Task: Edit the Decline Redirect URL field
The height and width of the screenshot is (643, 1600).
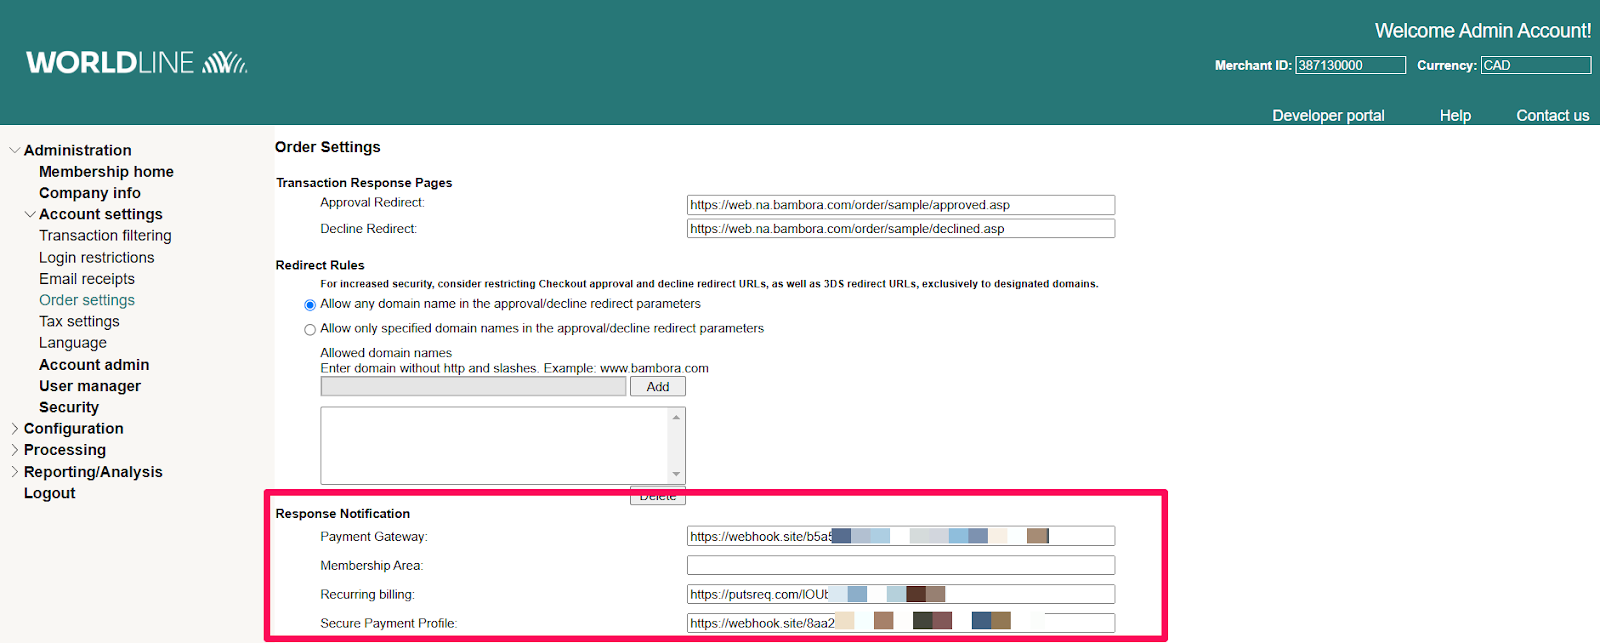Action: 901,229
